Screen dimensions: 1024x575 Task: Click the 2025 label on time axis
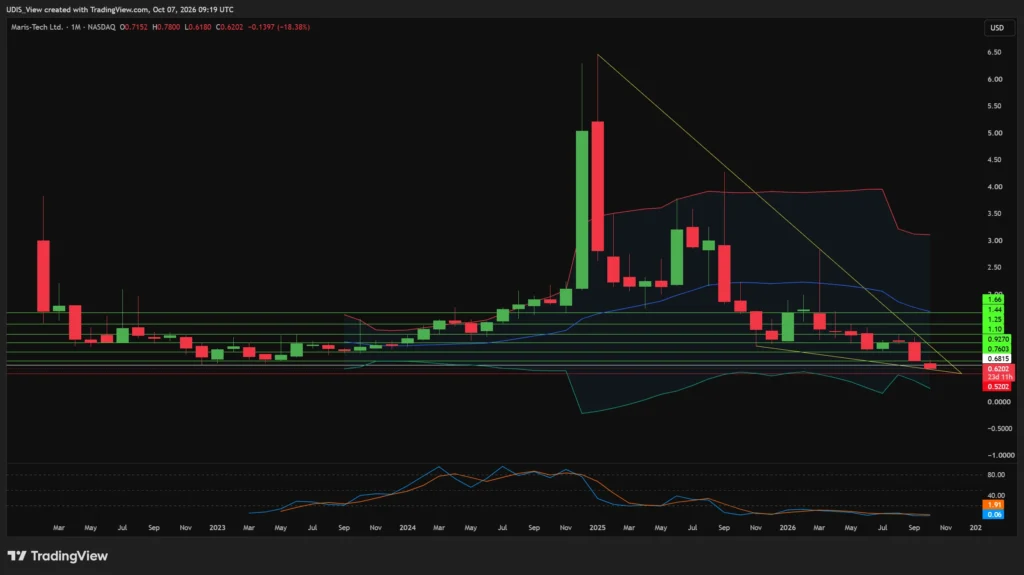pos(597,527)
